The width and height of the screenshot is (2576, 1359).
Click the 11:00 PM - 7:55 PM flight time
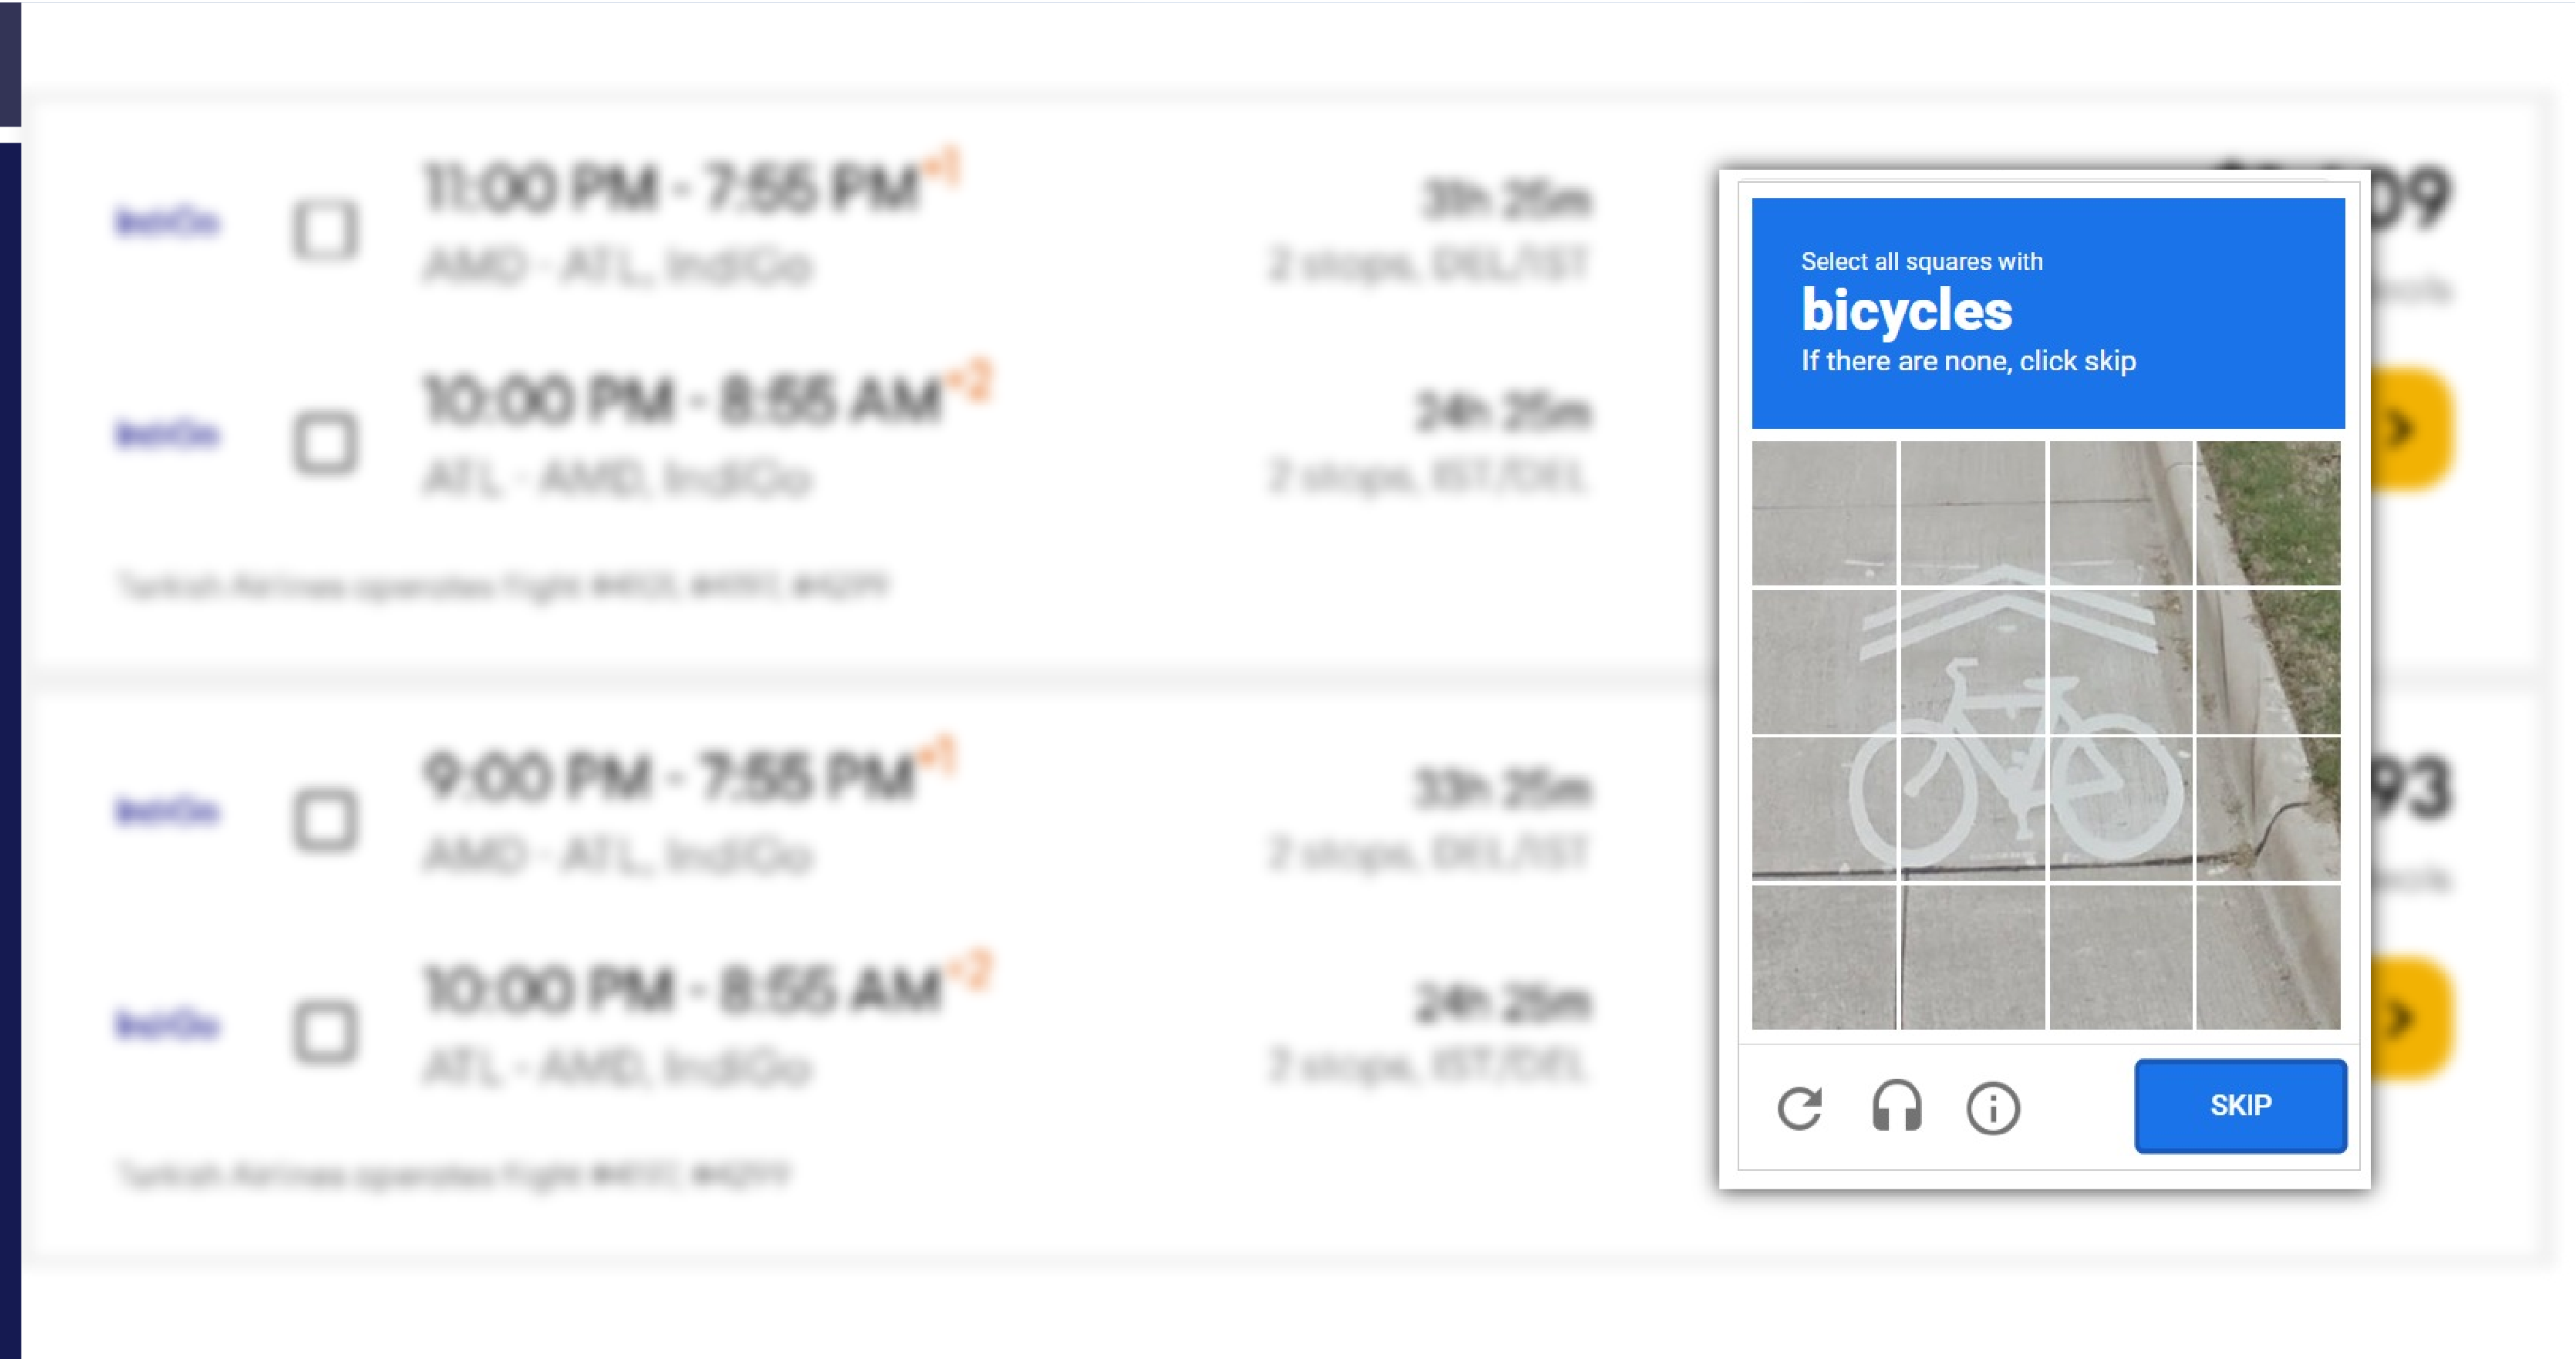click(670, 188)
